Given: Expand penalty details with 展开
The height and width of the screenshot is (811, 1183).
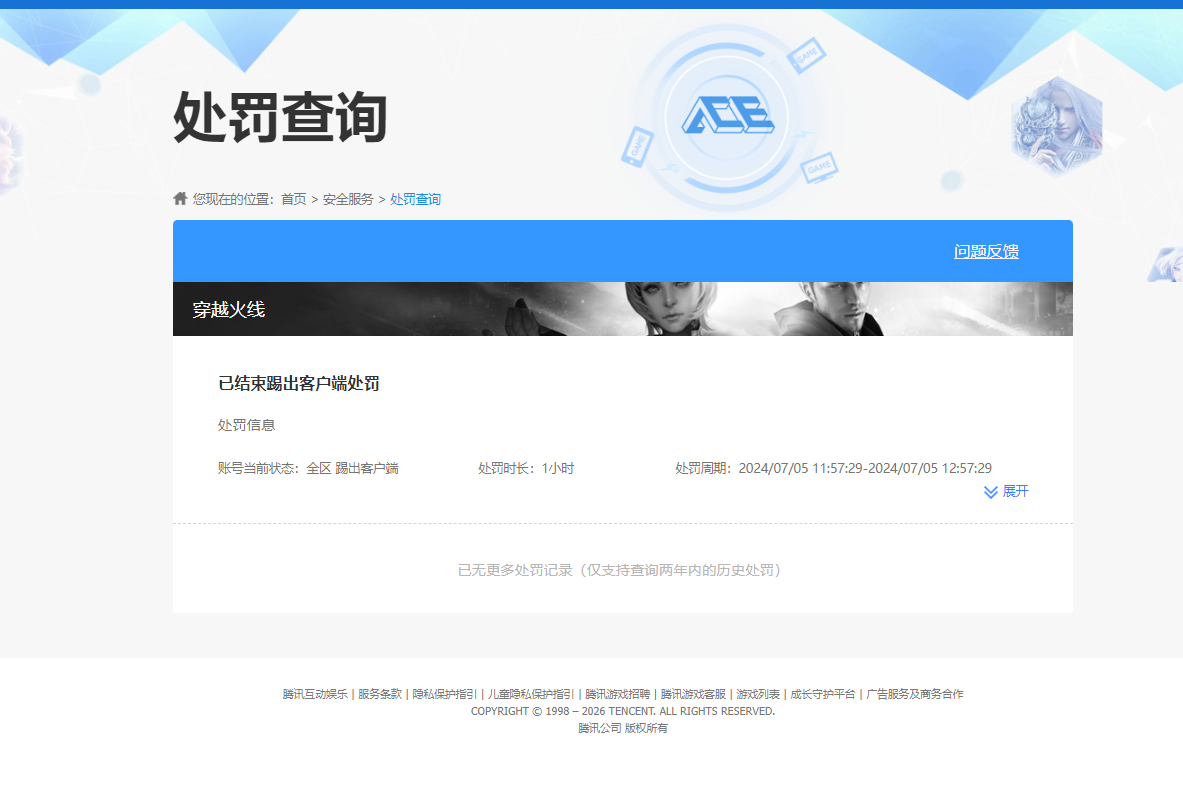Looking at the screenshot, I should [1016, 491].
